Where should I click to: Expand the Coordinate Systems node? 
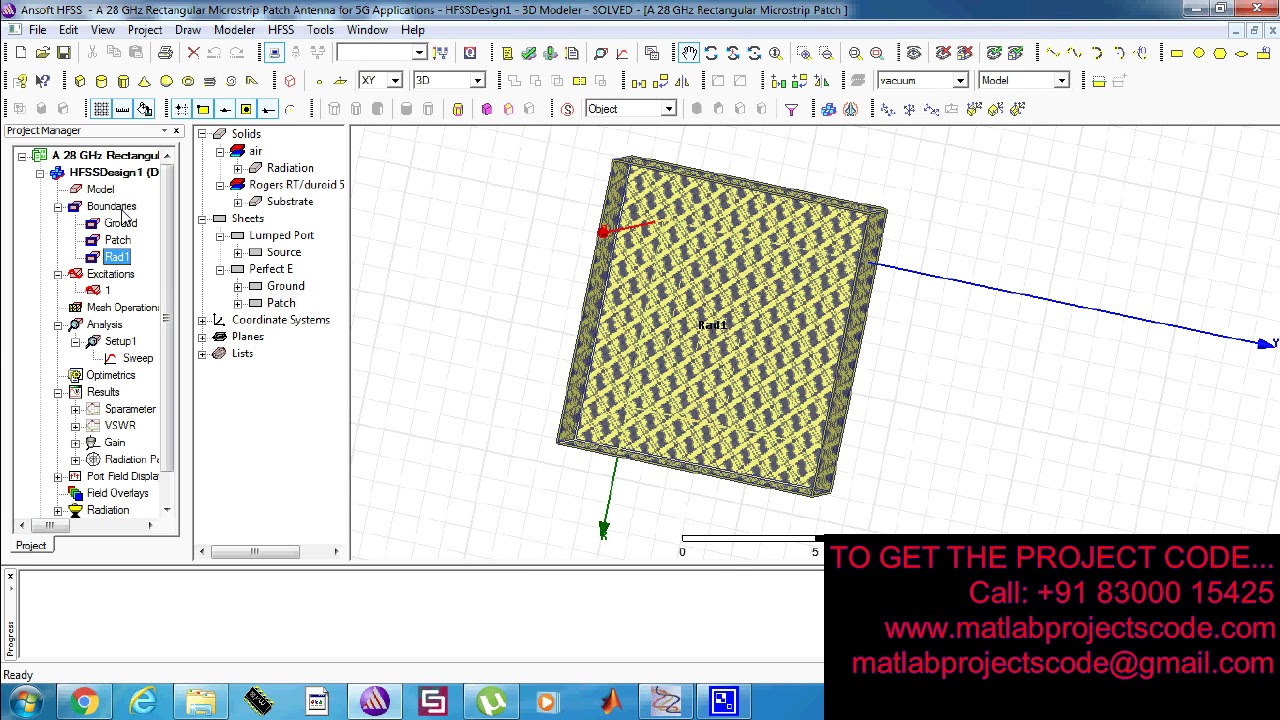[202, 320]
